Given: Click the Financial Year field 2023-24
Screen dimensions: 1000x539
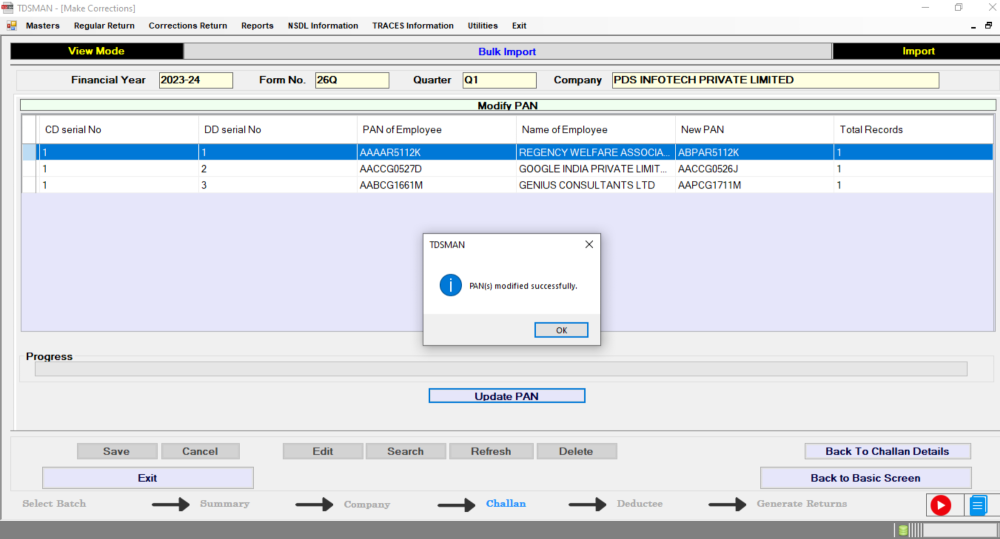Looking at the screenshot, I should coord(196,80).
